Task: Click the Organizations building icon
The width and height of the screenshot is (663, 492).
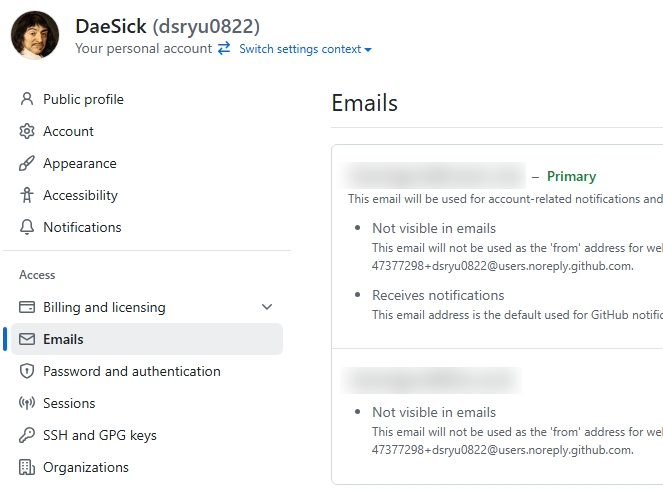Action: 27,467
